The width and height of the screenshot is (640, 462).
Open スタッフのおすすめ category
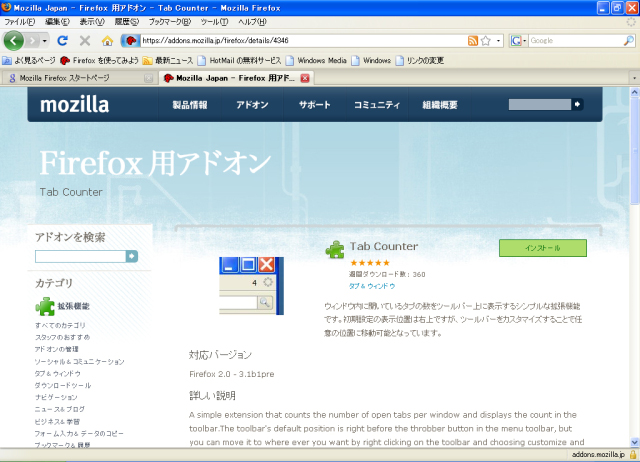62,337
